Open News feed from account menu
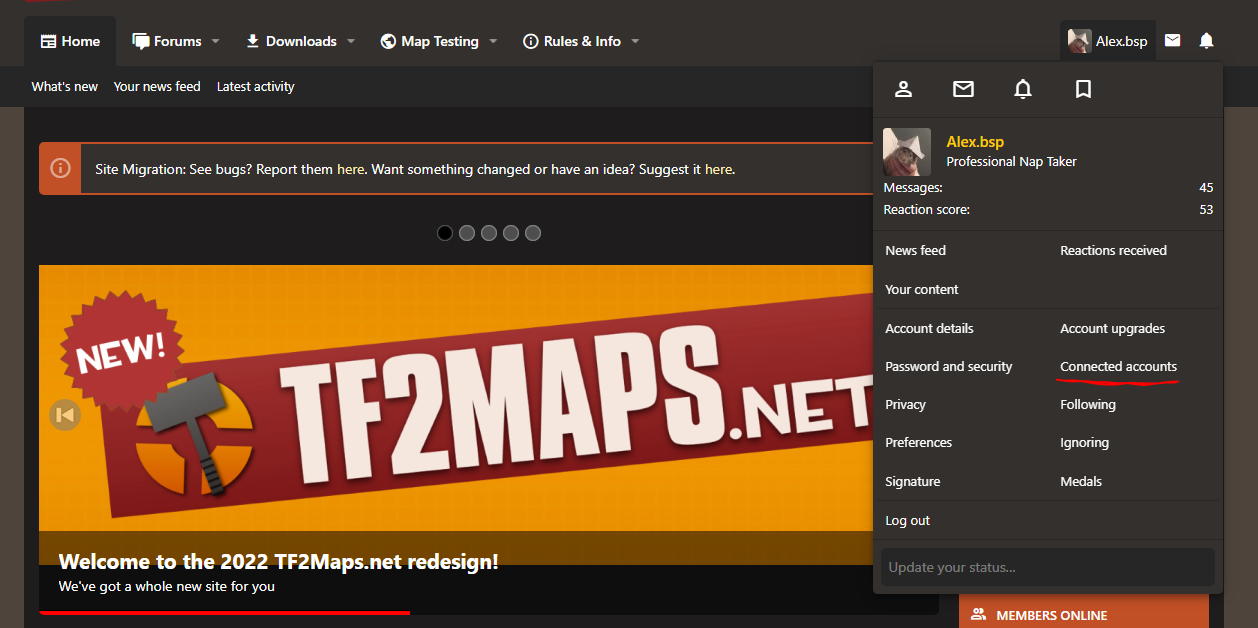Viewport: 1258px width, 628px height. [x=915, y=251]
